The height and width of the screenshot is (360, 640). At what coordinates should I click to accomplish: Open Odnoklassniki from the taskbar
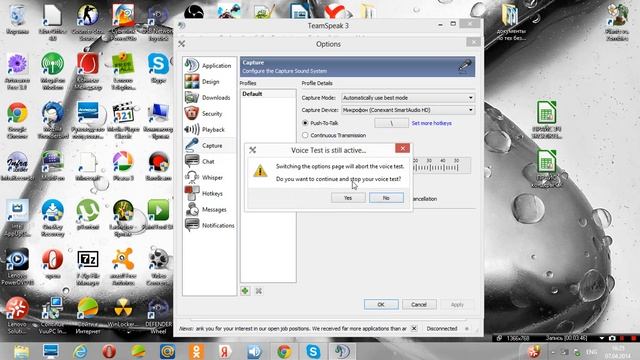click(x=196, y=351)
